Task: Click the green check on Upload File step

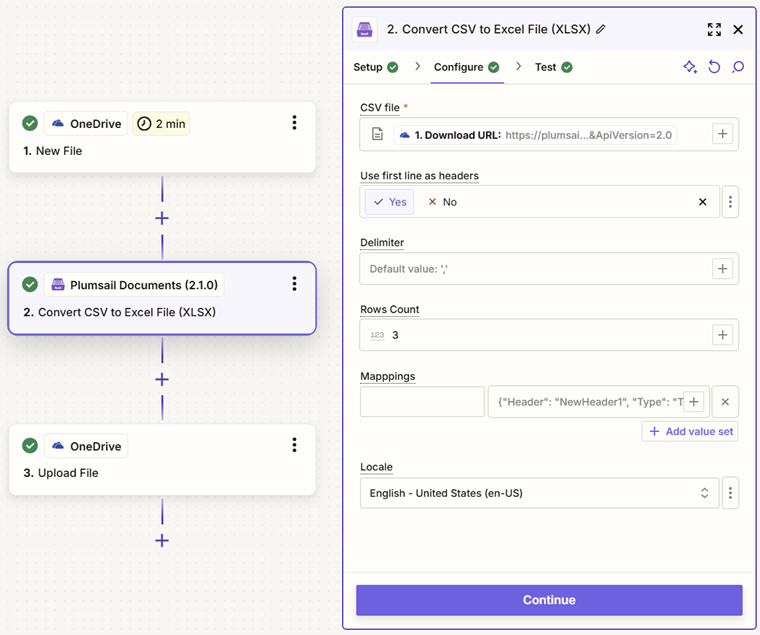Action: [x=30, y=445]
